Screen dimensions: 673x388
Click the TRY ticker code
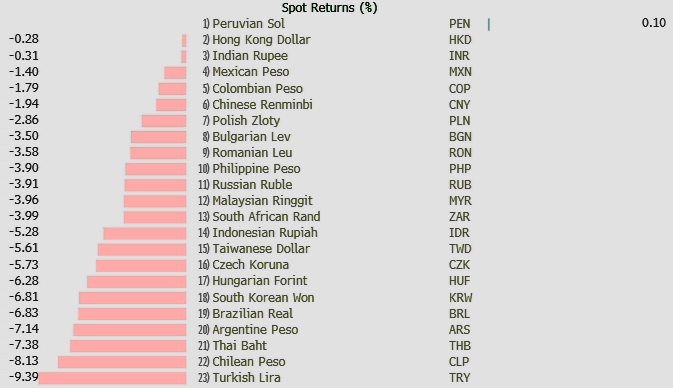pyautogui.click(x=460, y=378)
